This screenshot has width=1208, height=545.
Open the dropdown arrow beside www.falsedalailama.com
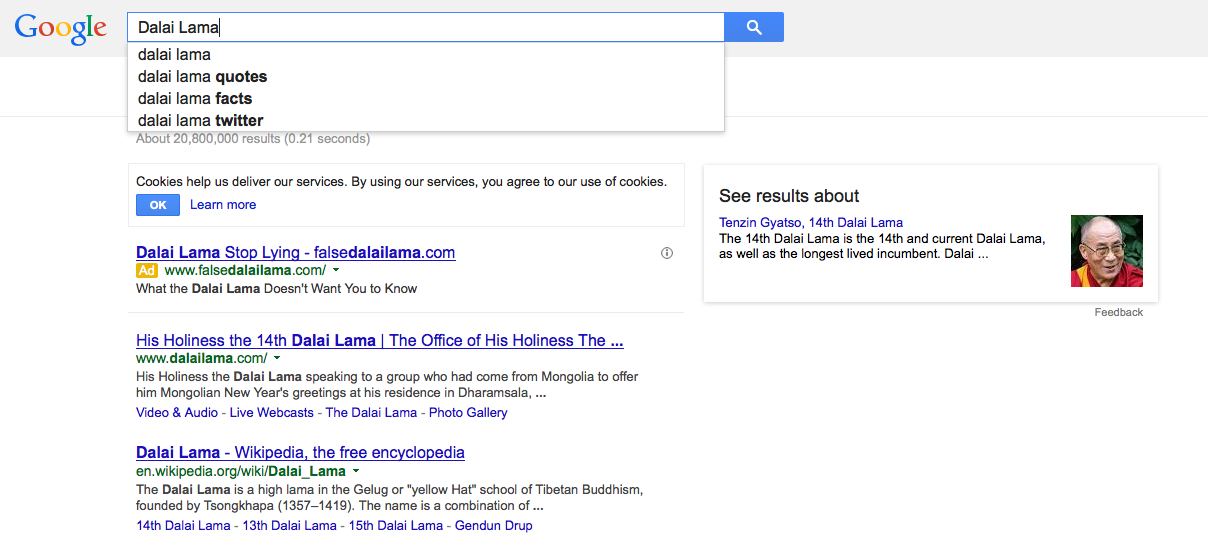[x=336, y=270]
